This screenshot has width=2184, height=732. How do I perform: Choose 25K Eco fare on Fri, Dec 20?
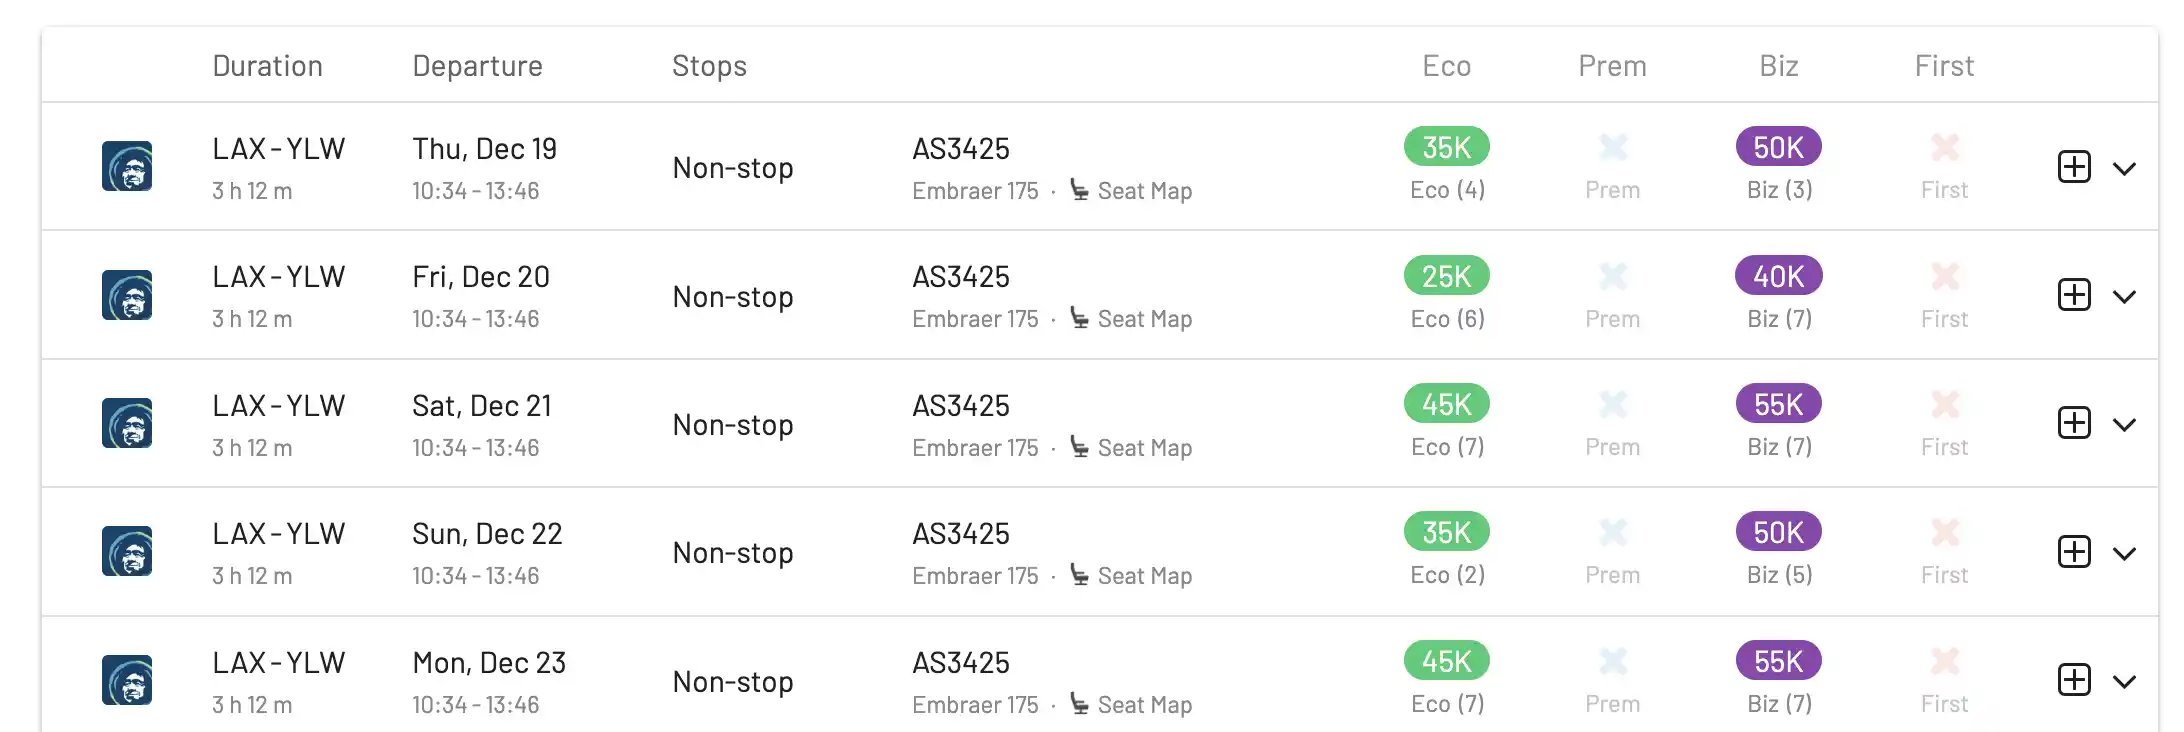coord(1446,276)
